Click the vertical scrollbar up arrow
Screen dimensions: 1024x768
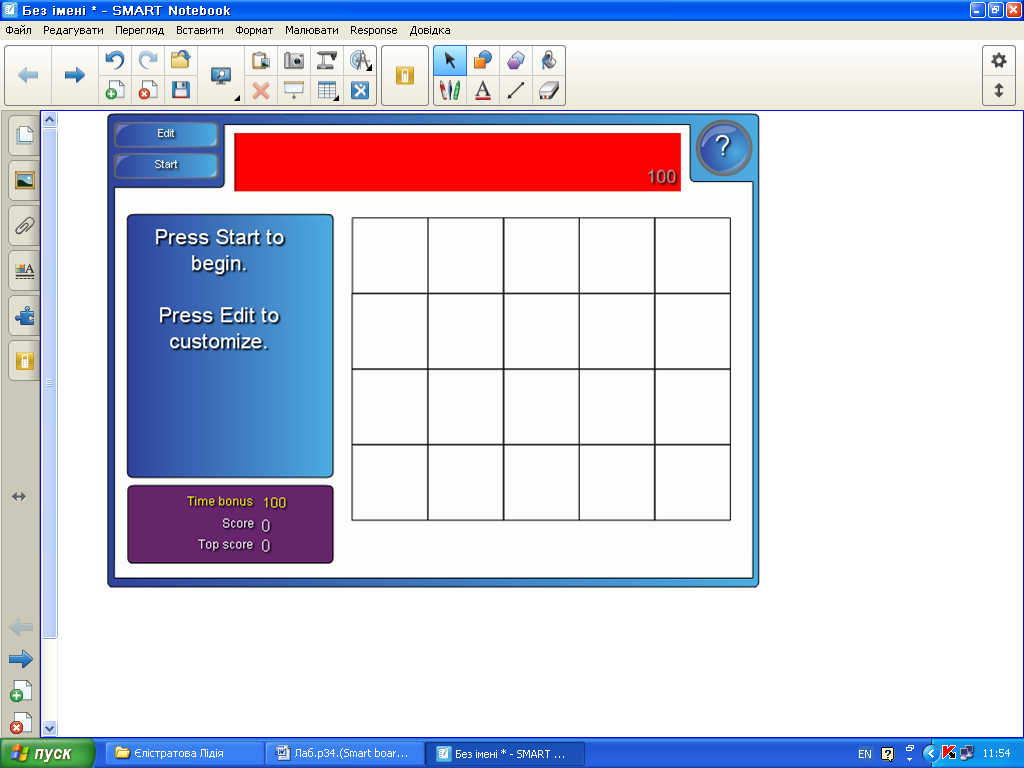click(50, 120)
